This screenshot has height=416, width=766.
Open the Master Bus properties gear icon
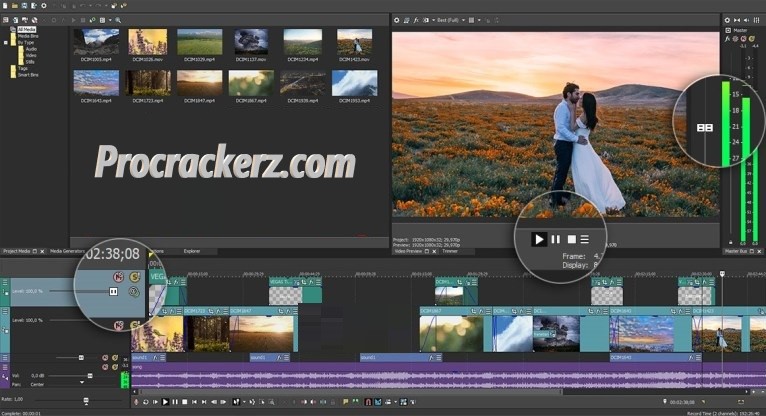point(727,20)
